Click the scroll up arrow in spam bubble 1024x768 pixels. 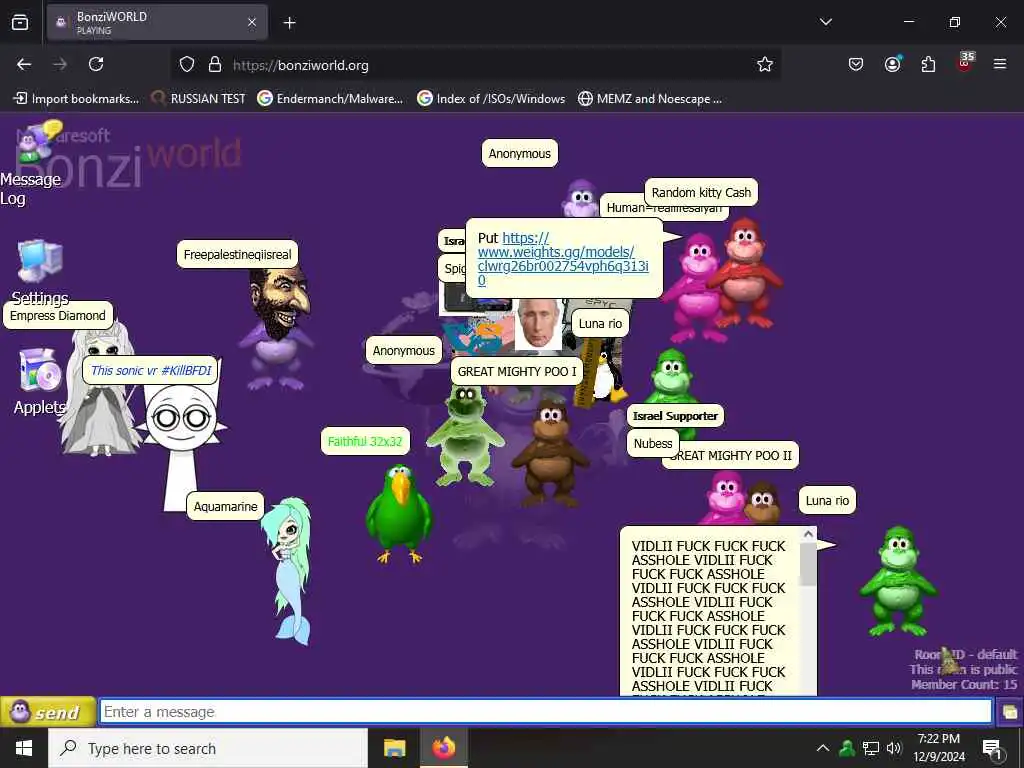[808, 535]
